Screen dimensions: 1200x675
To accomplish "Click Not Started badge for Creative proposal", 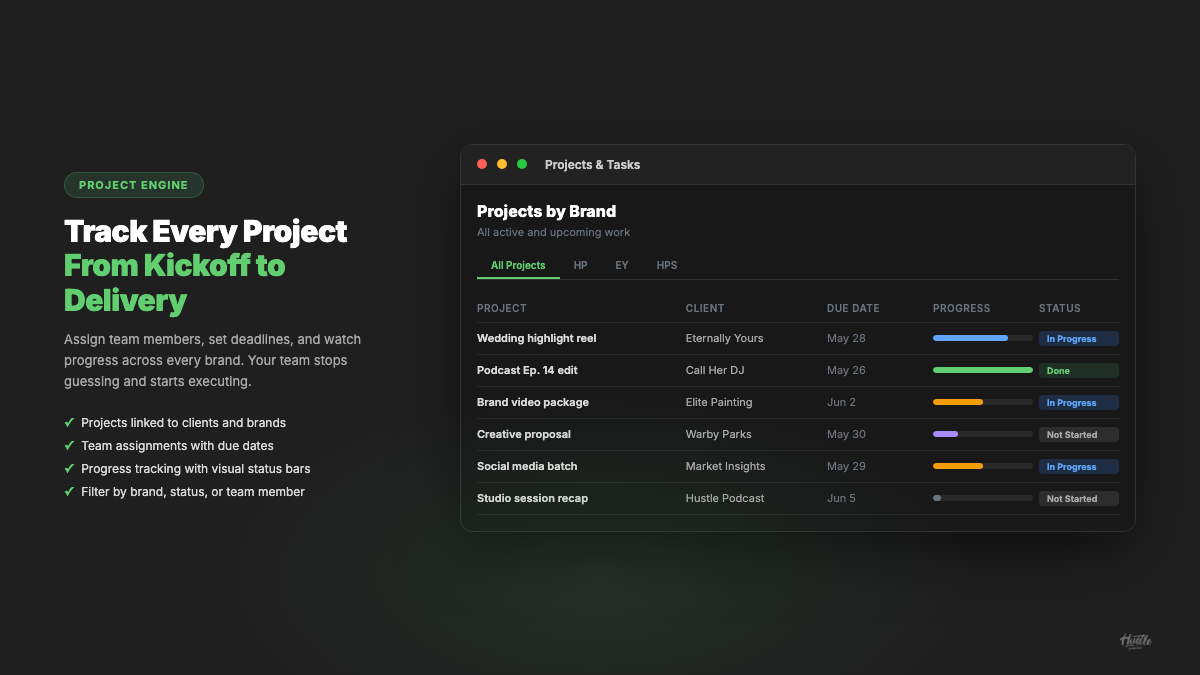I will point(1079,434).
